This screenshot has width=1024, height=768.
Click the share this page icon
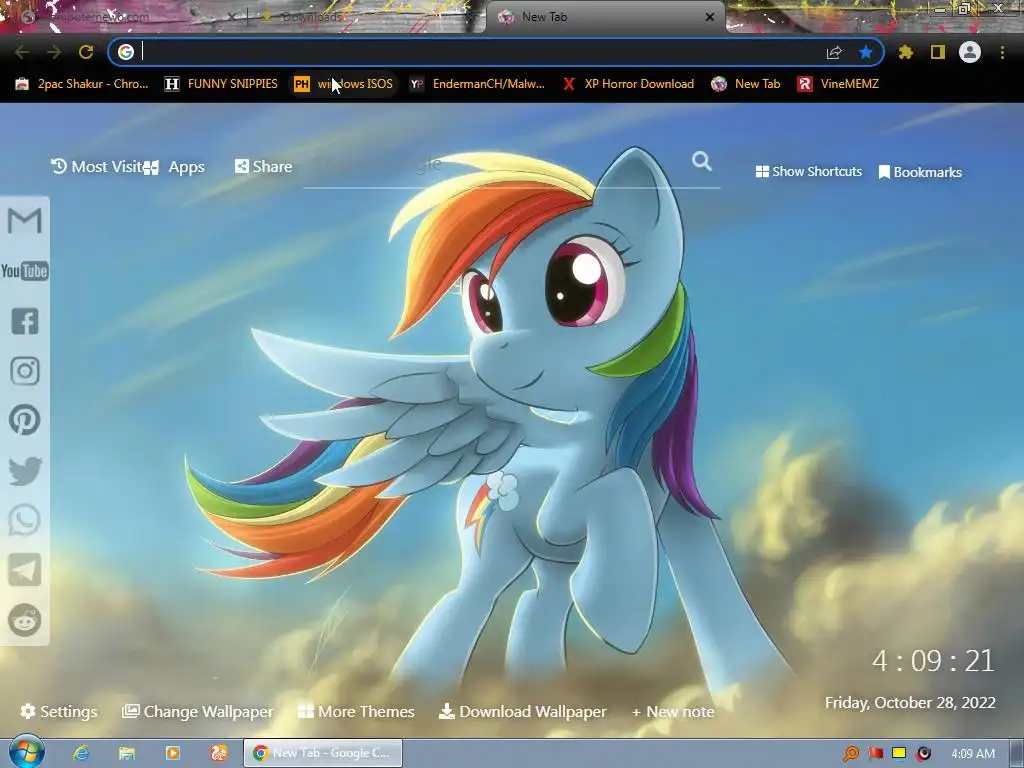point(834,52)
